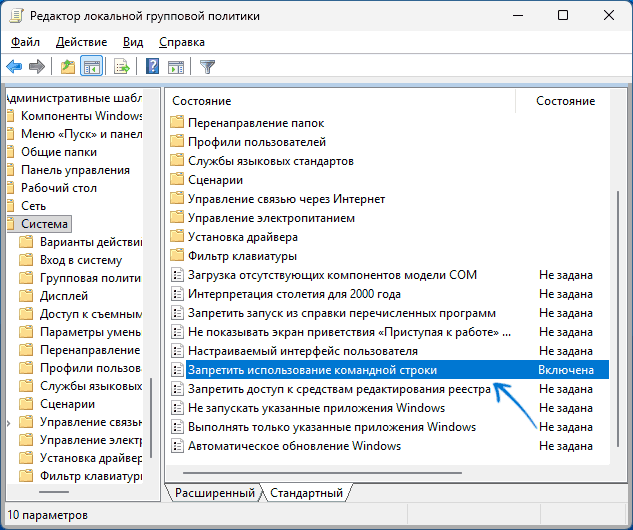This screenshot has height=530, width=633.
Task: Select Запретить доступ к средствам редактирования реестра
Action: 339,389
